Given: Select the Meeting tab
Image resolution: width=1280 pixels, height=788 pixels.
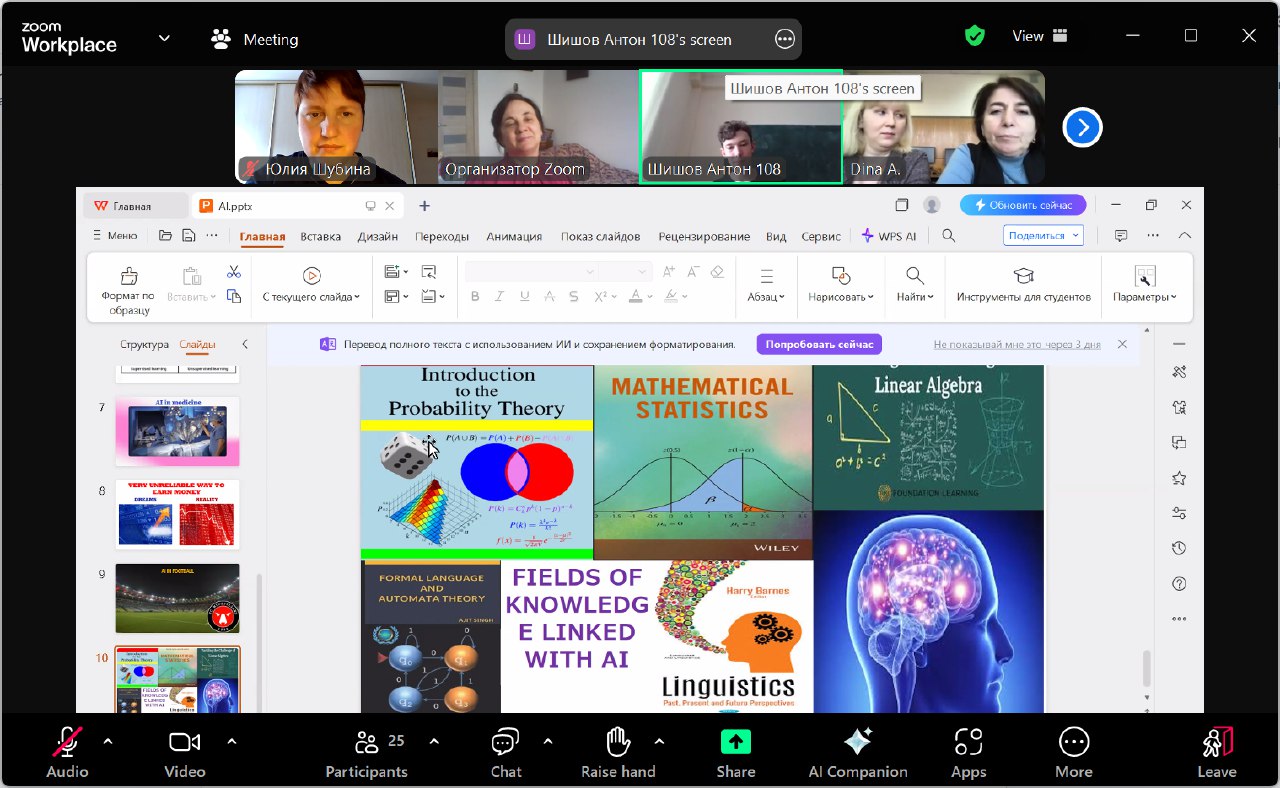Looking at the screenshot, I should (255, 40).
